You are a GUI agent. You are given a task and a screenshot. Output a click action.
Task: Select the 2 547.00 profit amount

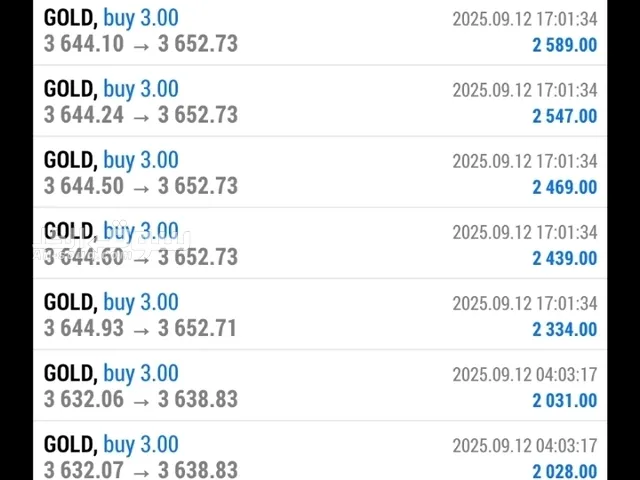[x=564, y=116]
